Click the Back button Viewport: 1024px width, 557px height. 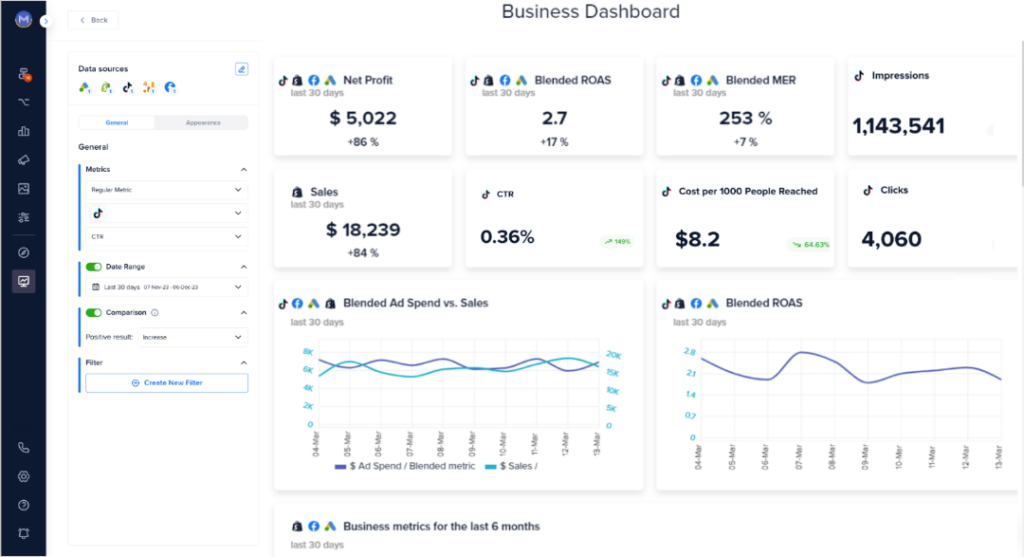pos(93,20)
